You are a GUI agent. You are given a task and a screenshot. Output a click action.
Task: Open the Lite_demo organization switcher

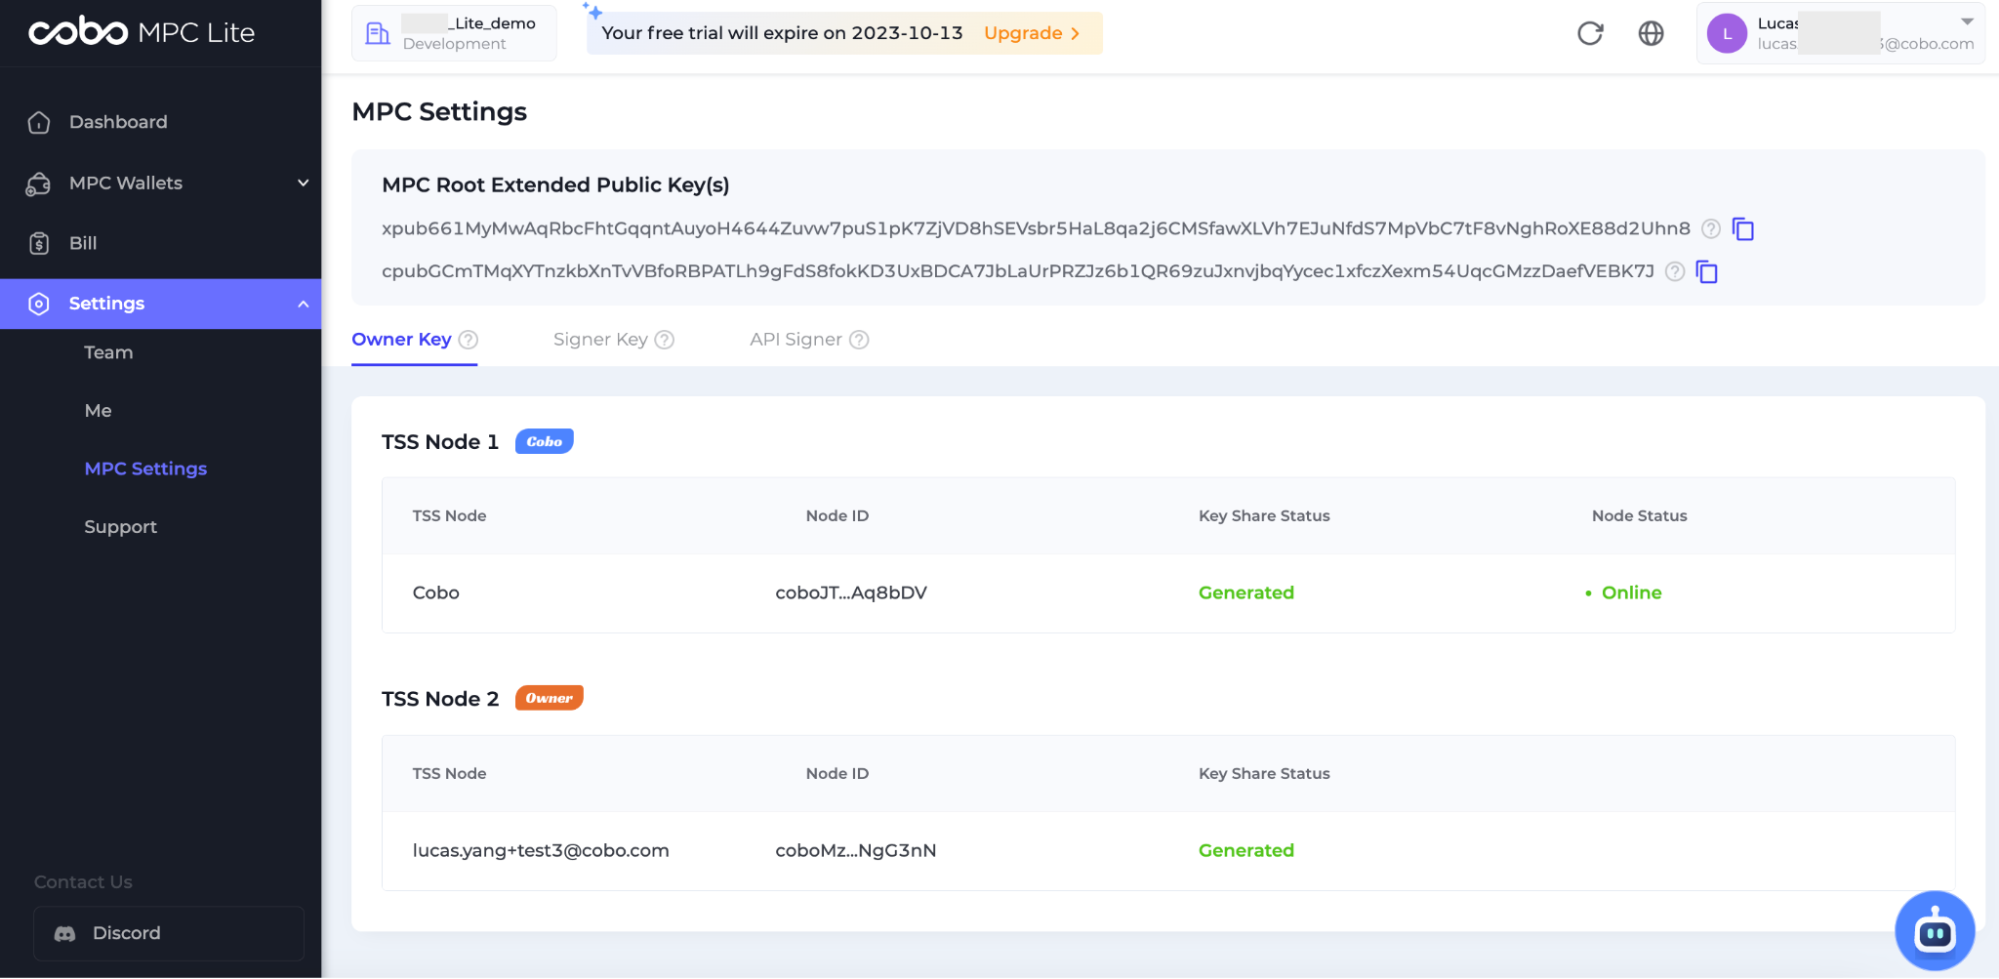click(454, 33)
